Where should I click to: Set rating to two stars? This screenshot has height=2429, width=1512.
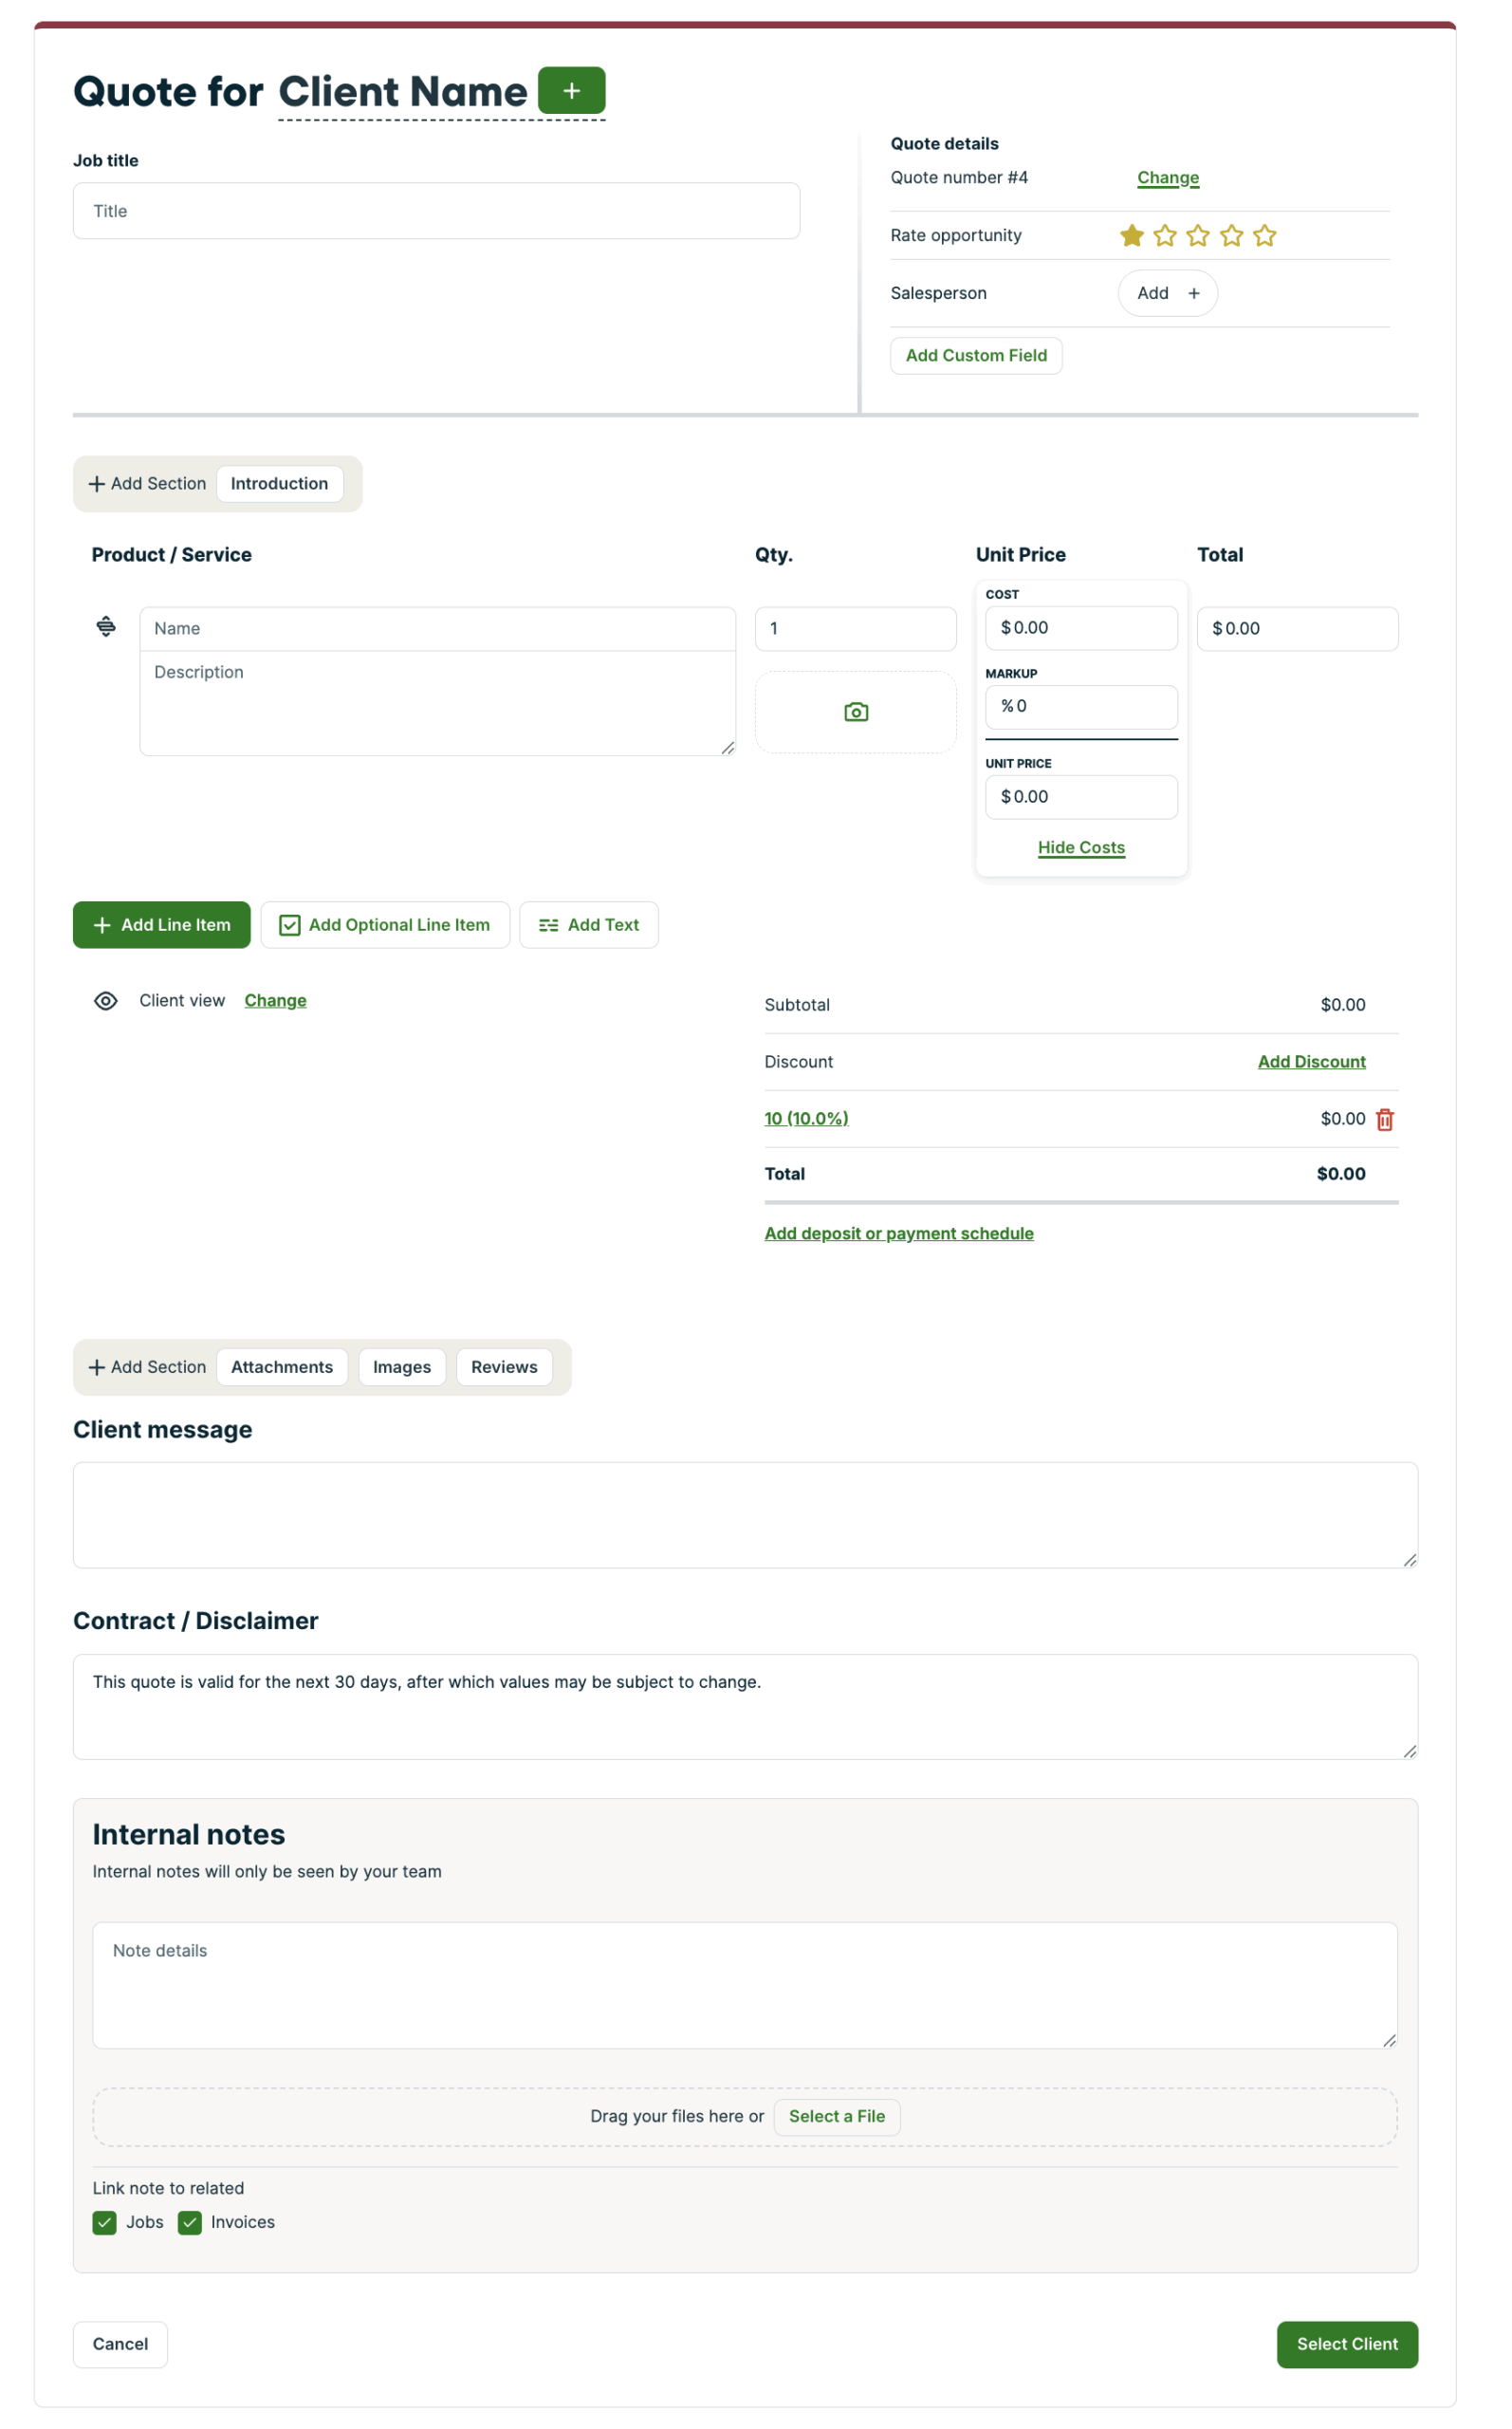point(1165,236)
